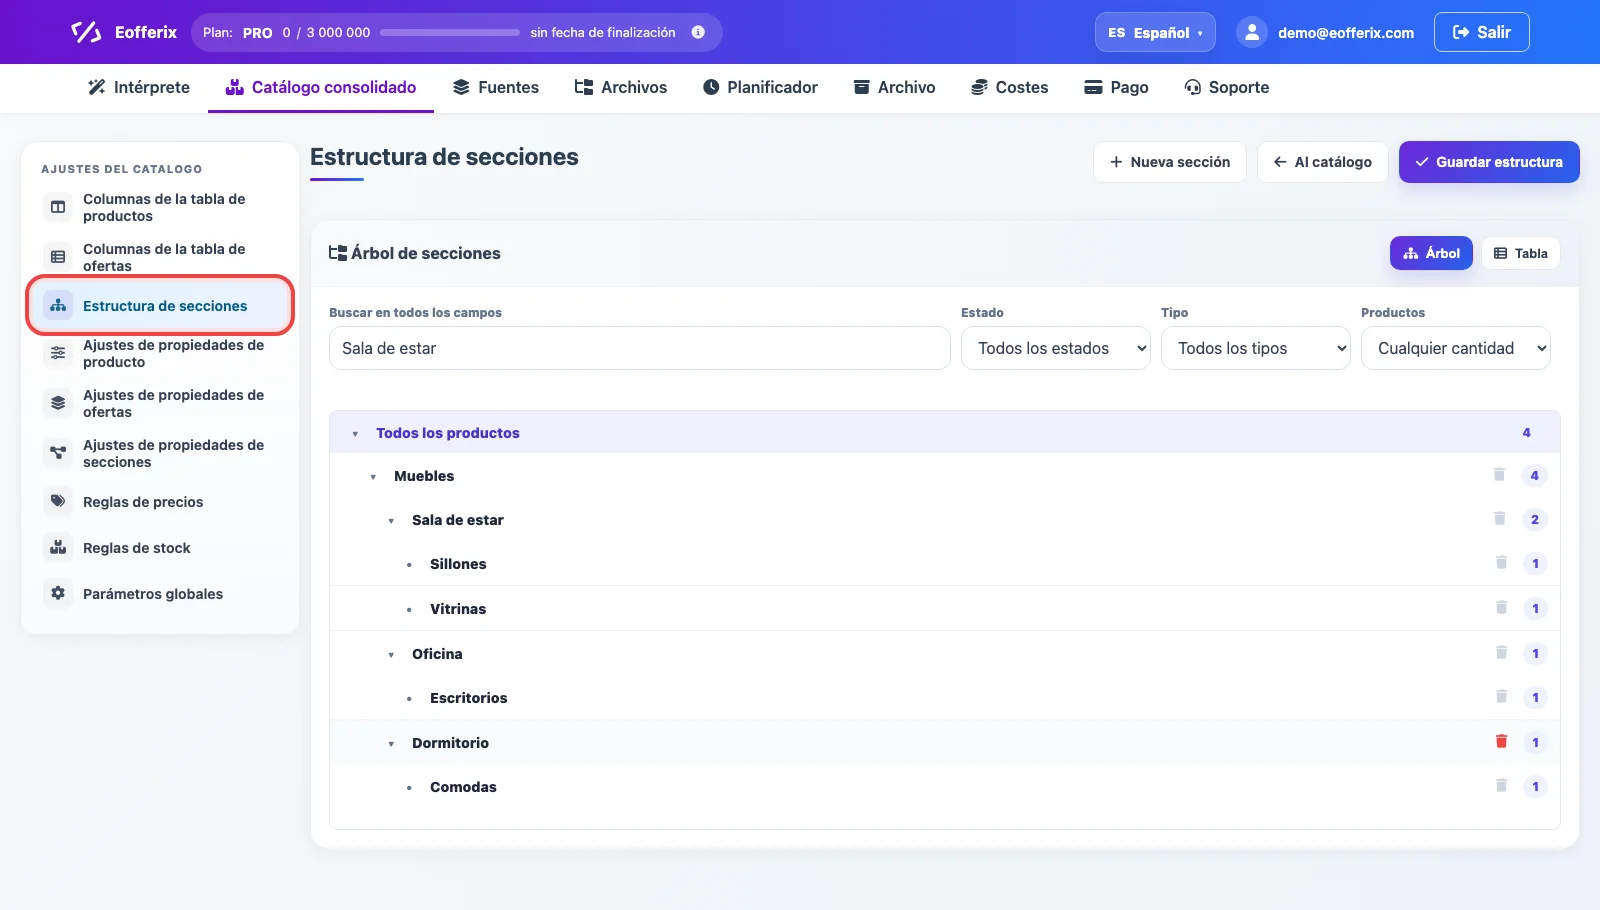Click the user avatar icon
This screenshot has height=910, width=1600.
tap(1252, 32)
